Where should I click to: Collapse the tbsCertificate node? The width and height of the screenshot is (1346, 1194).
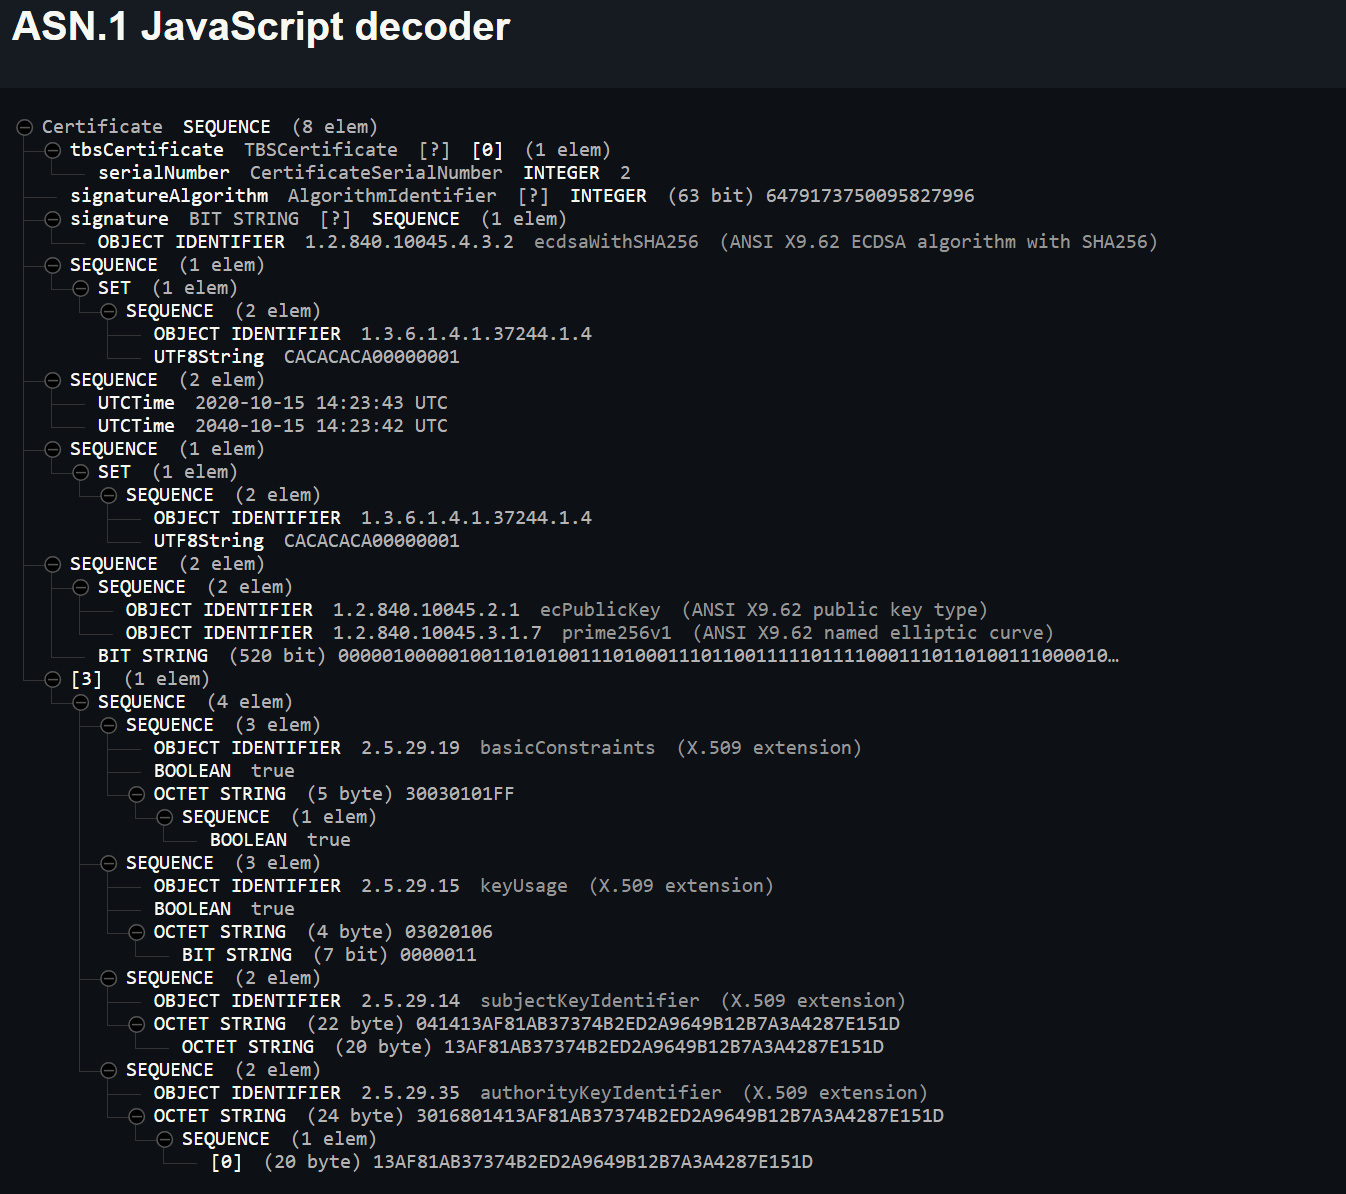pyautogui.click(x=53, y=150)
